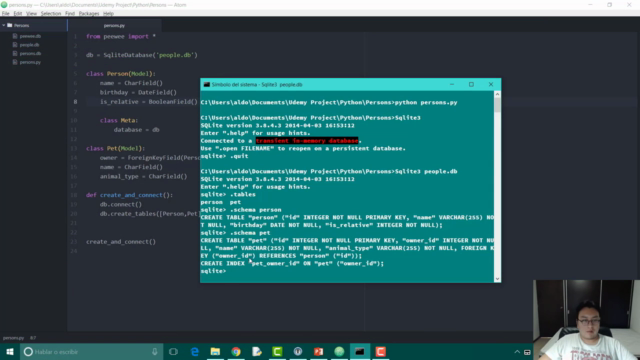Viewport: 640px width, 360px height.
Task: Open the Help menu
Action: point(108,13)
